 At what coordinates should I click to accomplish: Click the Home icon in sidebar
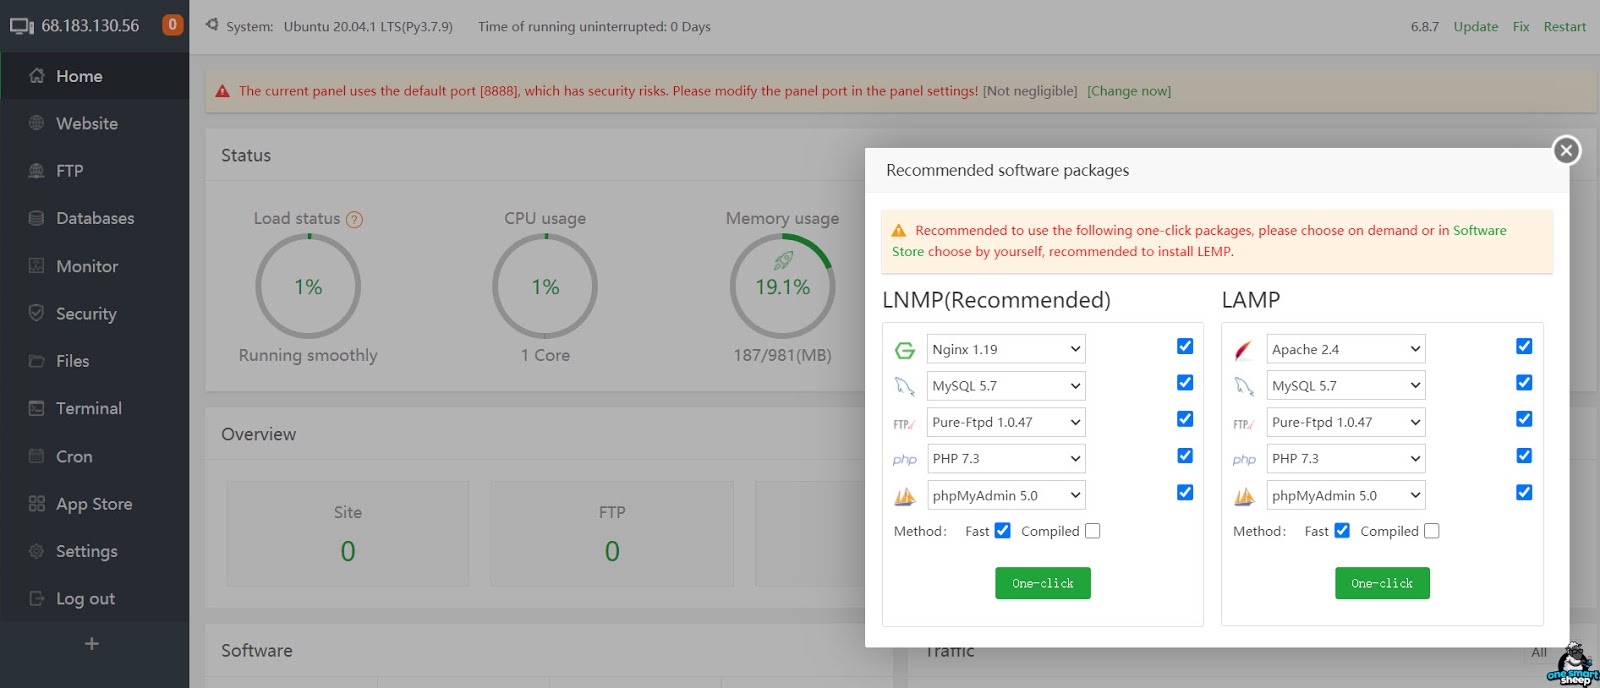click(37, 76)
